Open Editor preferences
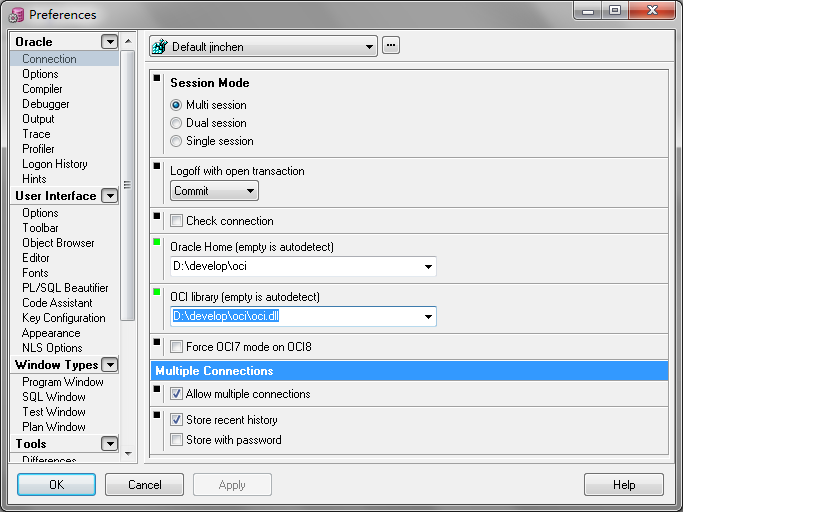Screen dimensions: 819x512 coord(36,258)
